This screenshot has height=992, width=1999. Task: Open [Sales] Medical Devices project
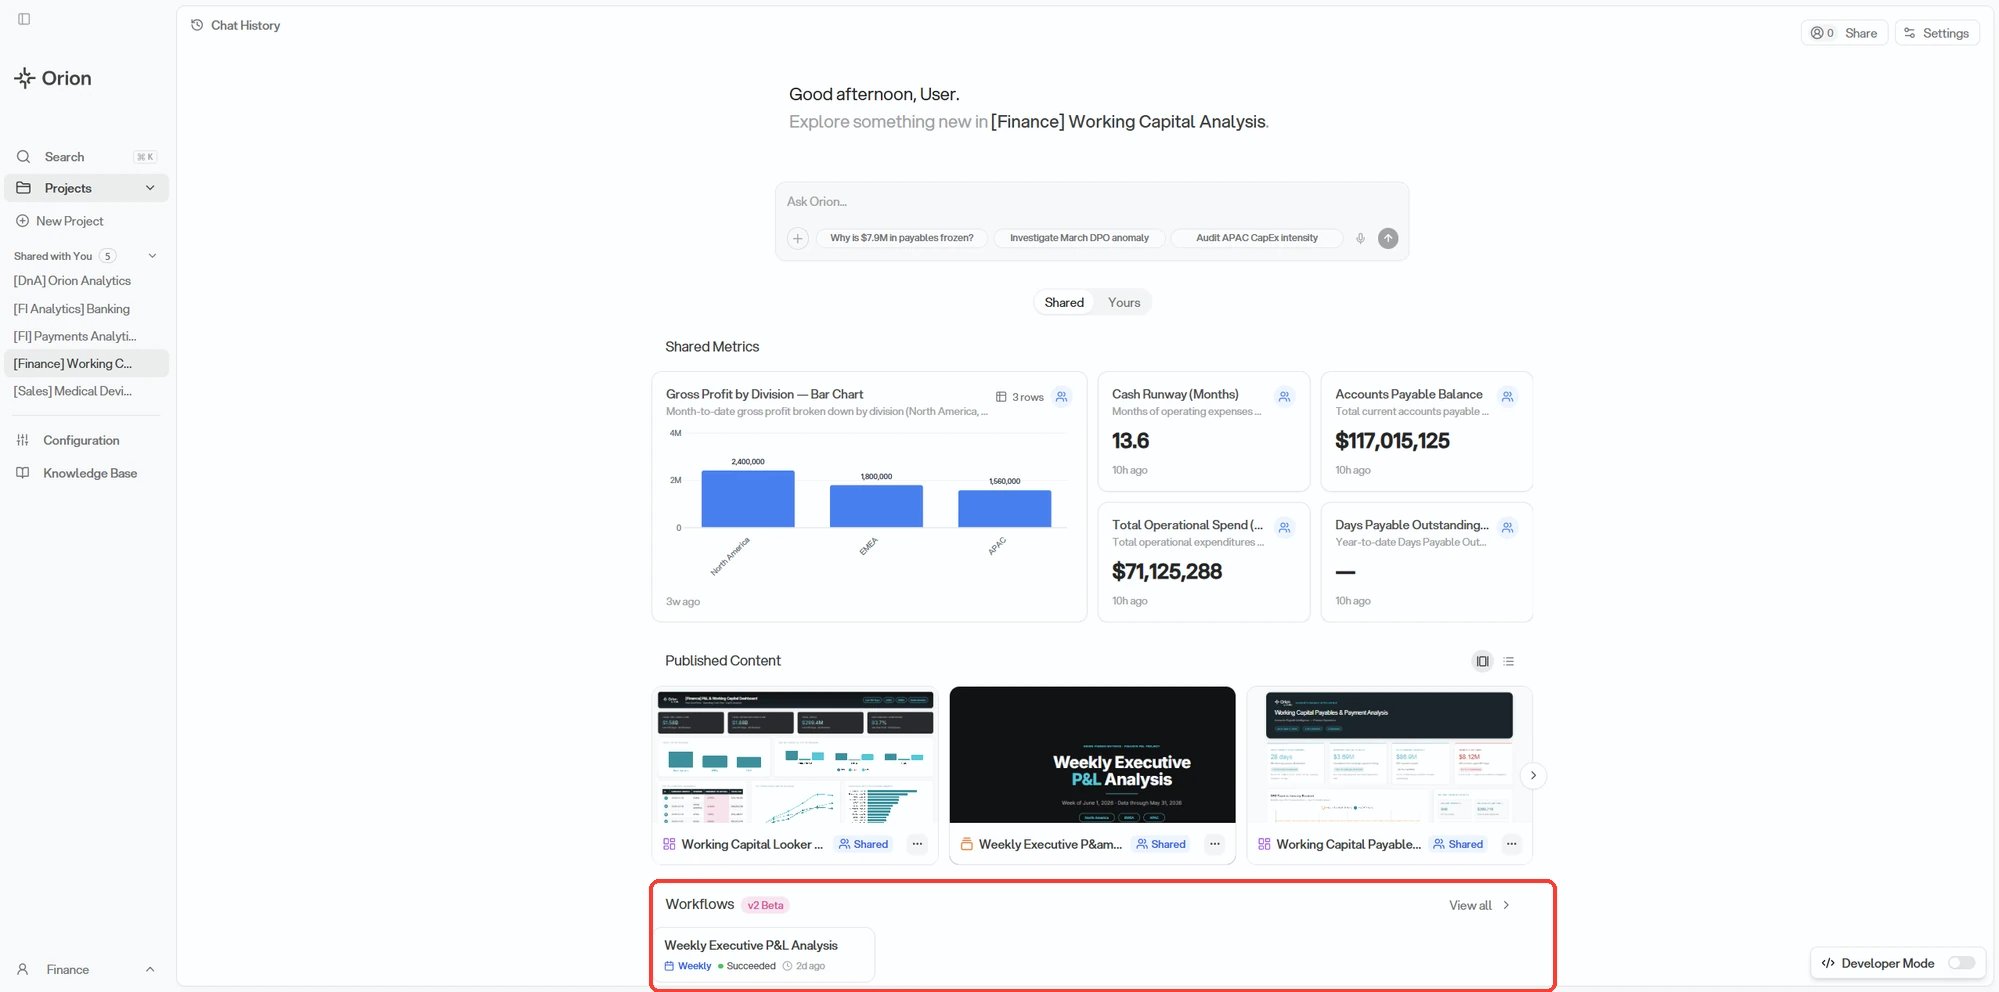pos(72,391)
